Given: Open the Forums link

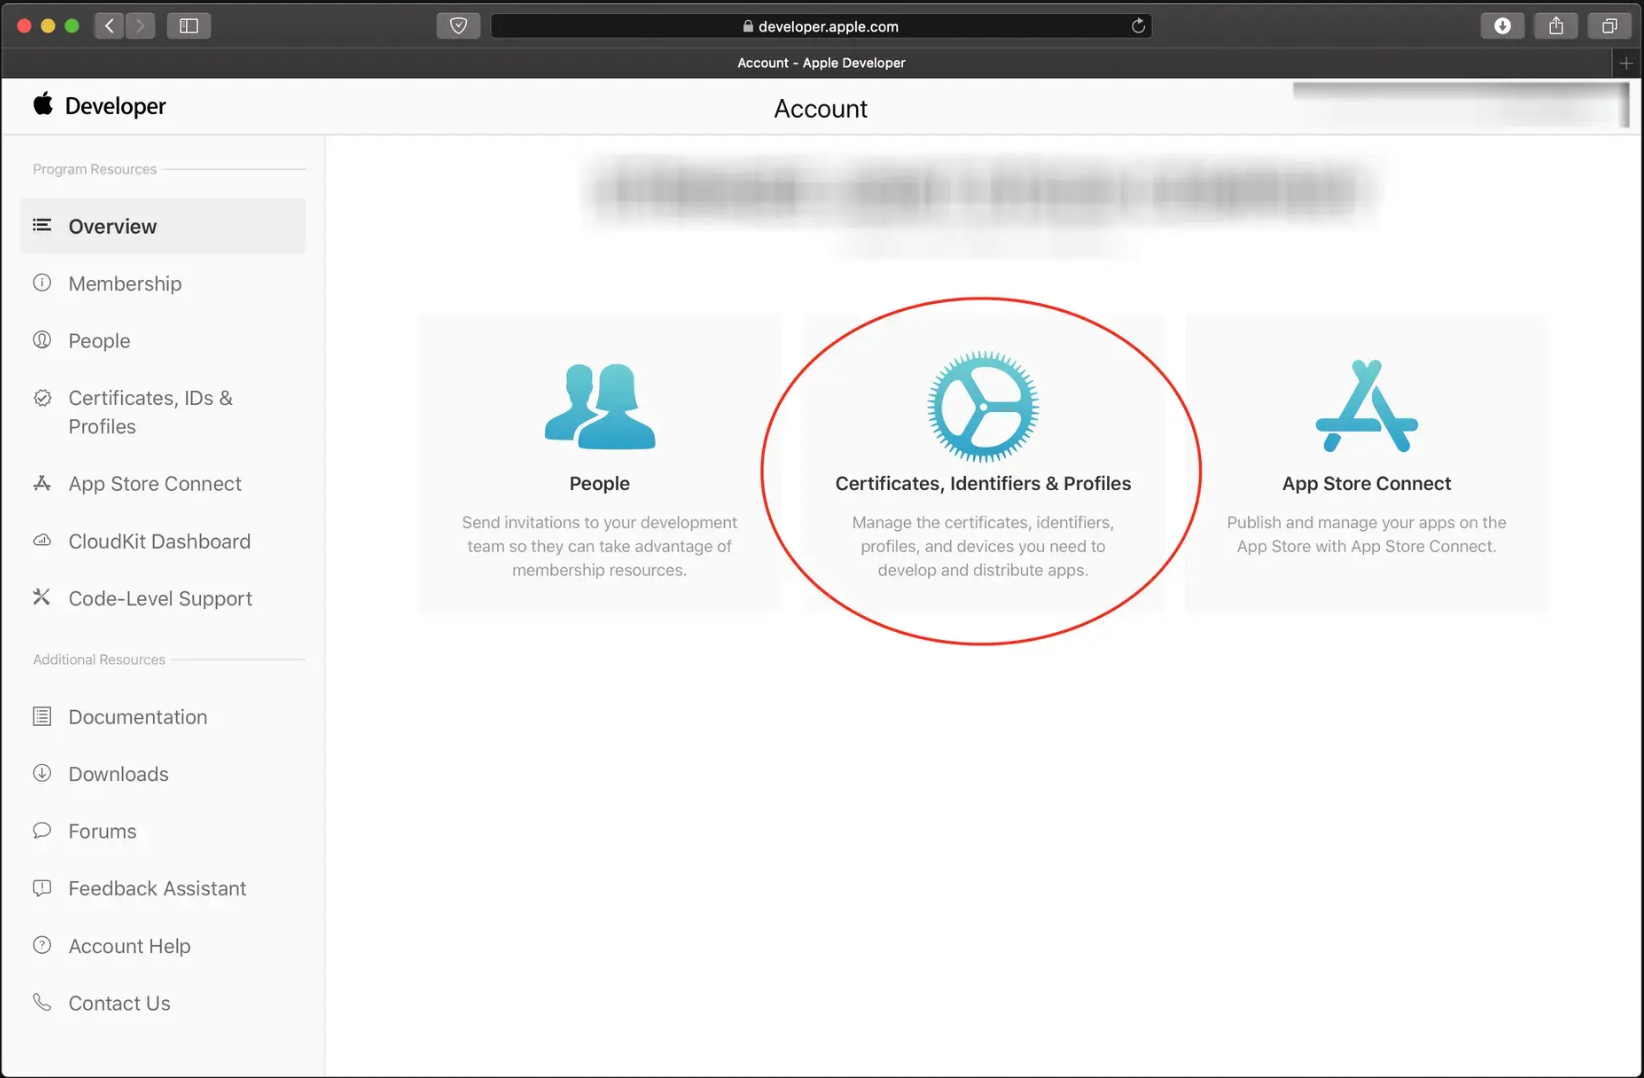Looking at the screenshot, I should point(163,831).
